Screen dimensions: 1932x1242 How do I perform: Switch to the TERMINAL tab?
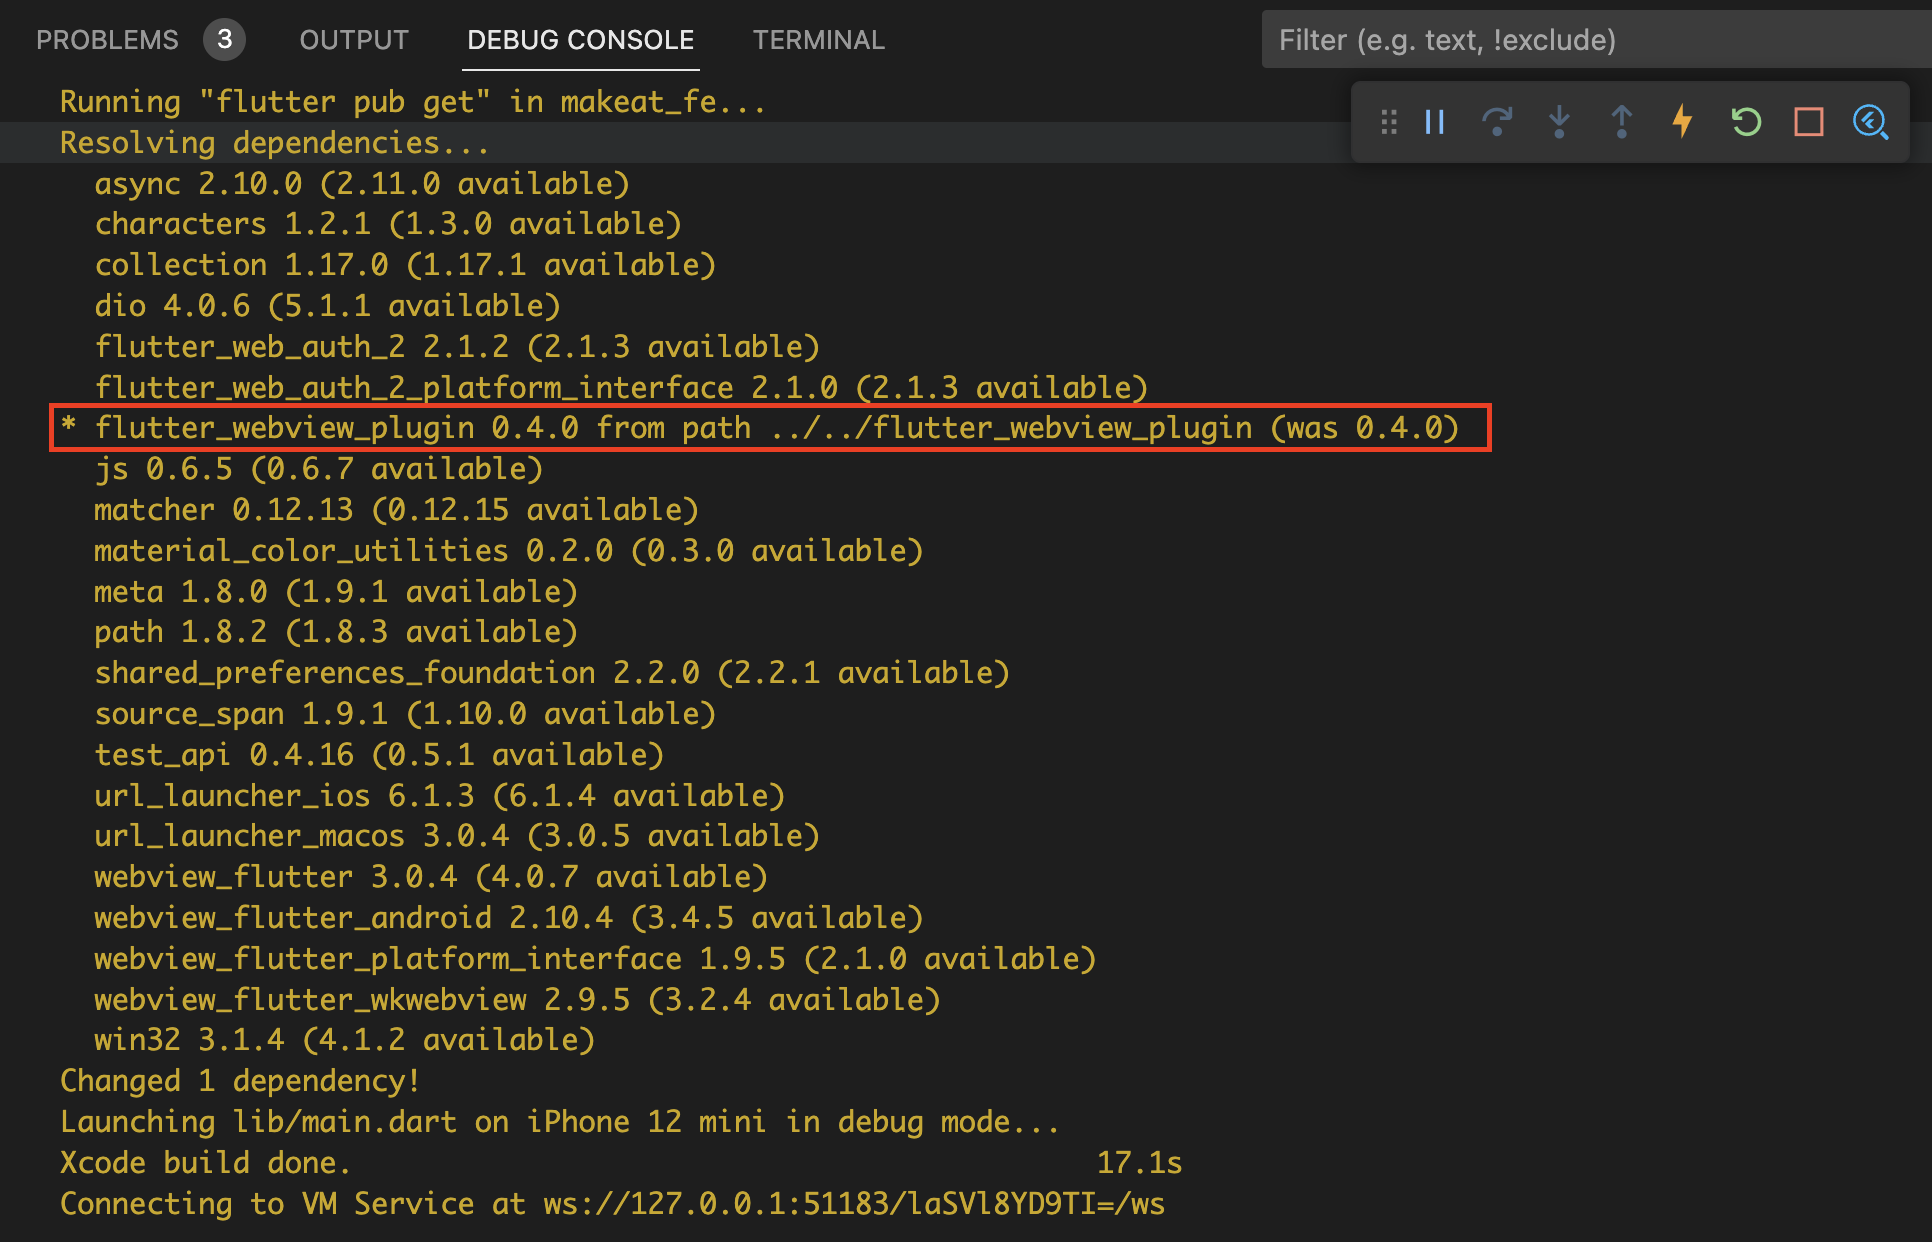click(818, 40)
